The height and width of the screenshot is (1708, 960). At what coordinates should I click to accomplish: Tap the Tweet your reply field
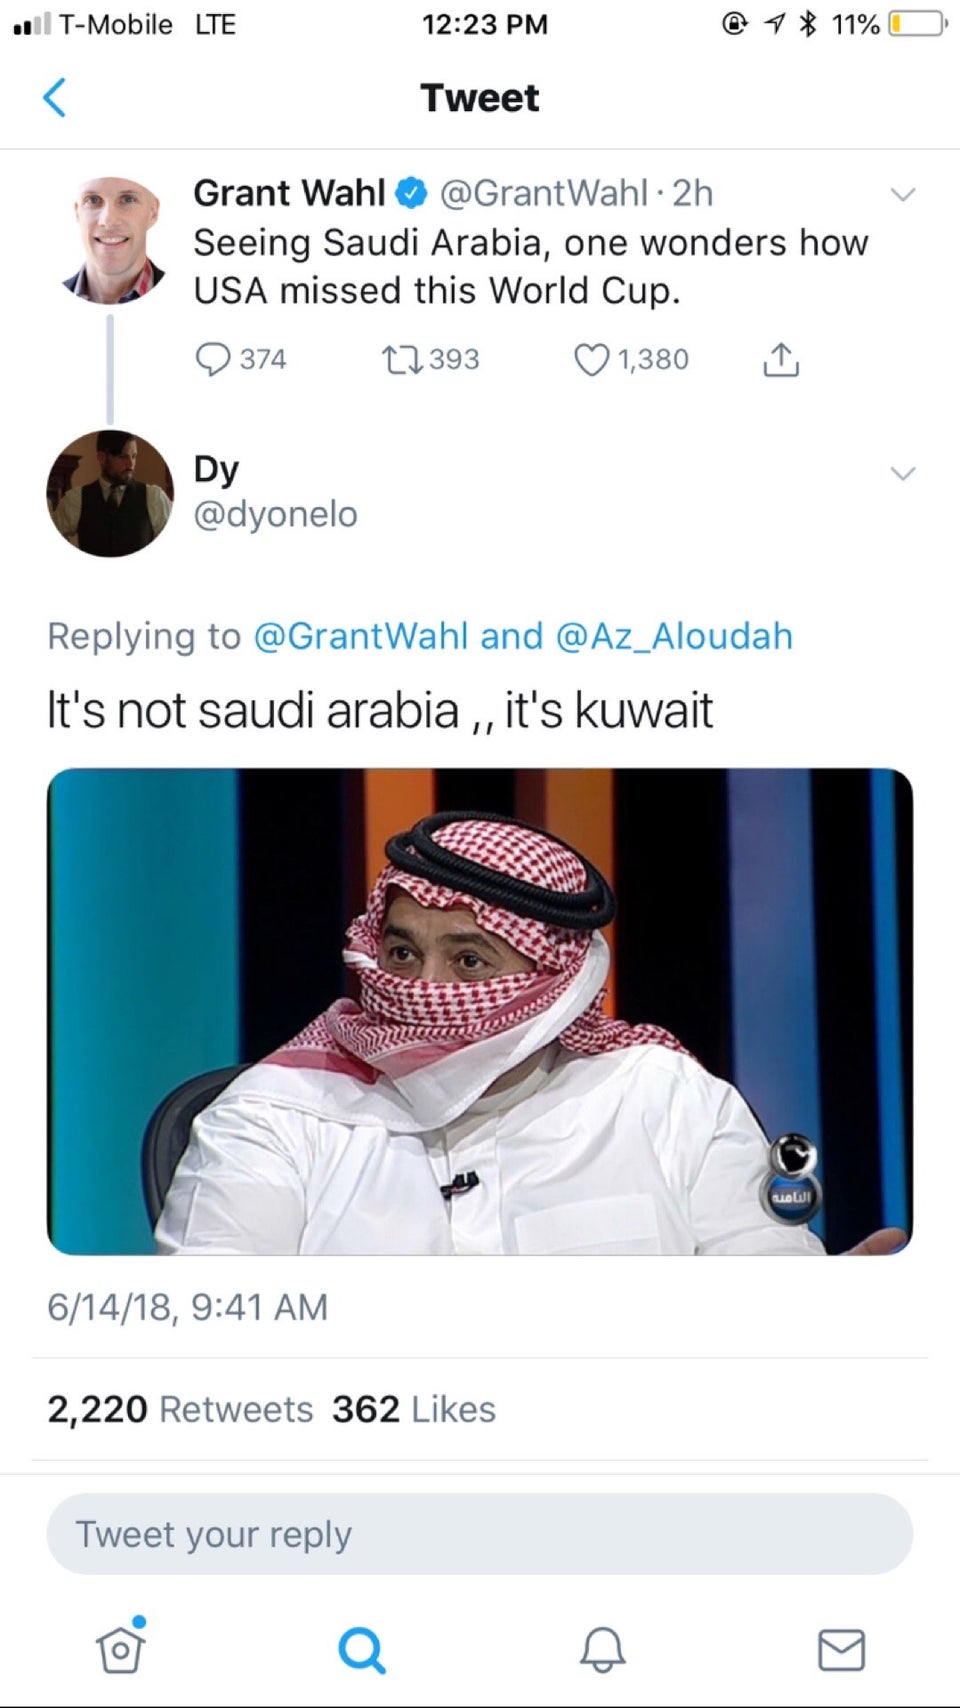click(480, 1534)
